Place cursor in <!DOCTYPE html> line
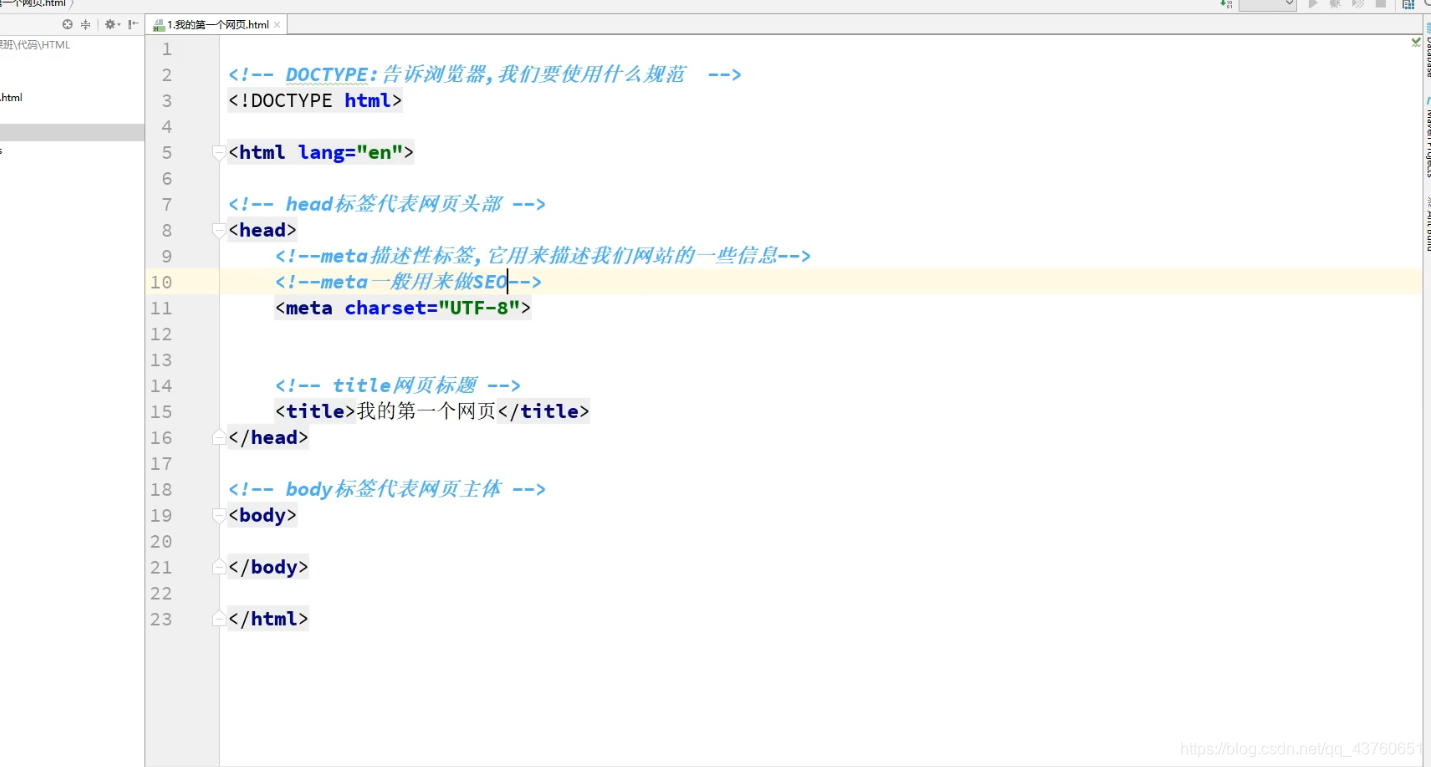Screen dimensions: 1431x767 click(315, 101)
